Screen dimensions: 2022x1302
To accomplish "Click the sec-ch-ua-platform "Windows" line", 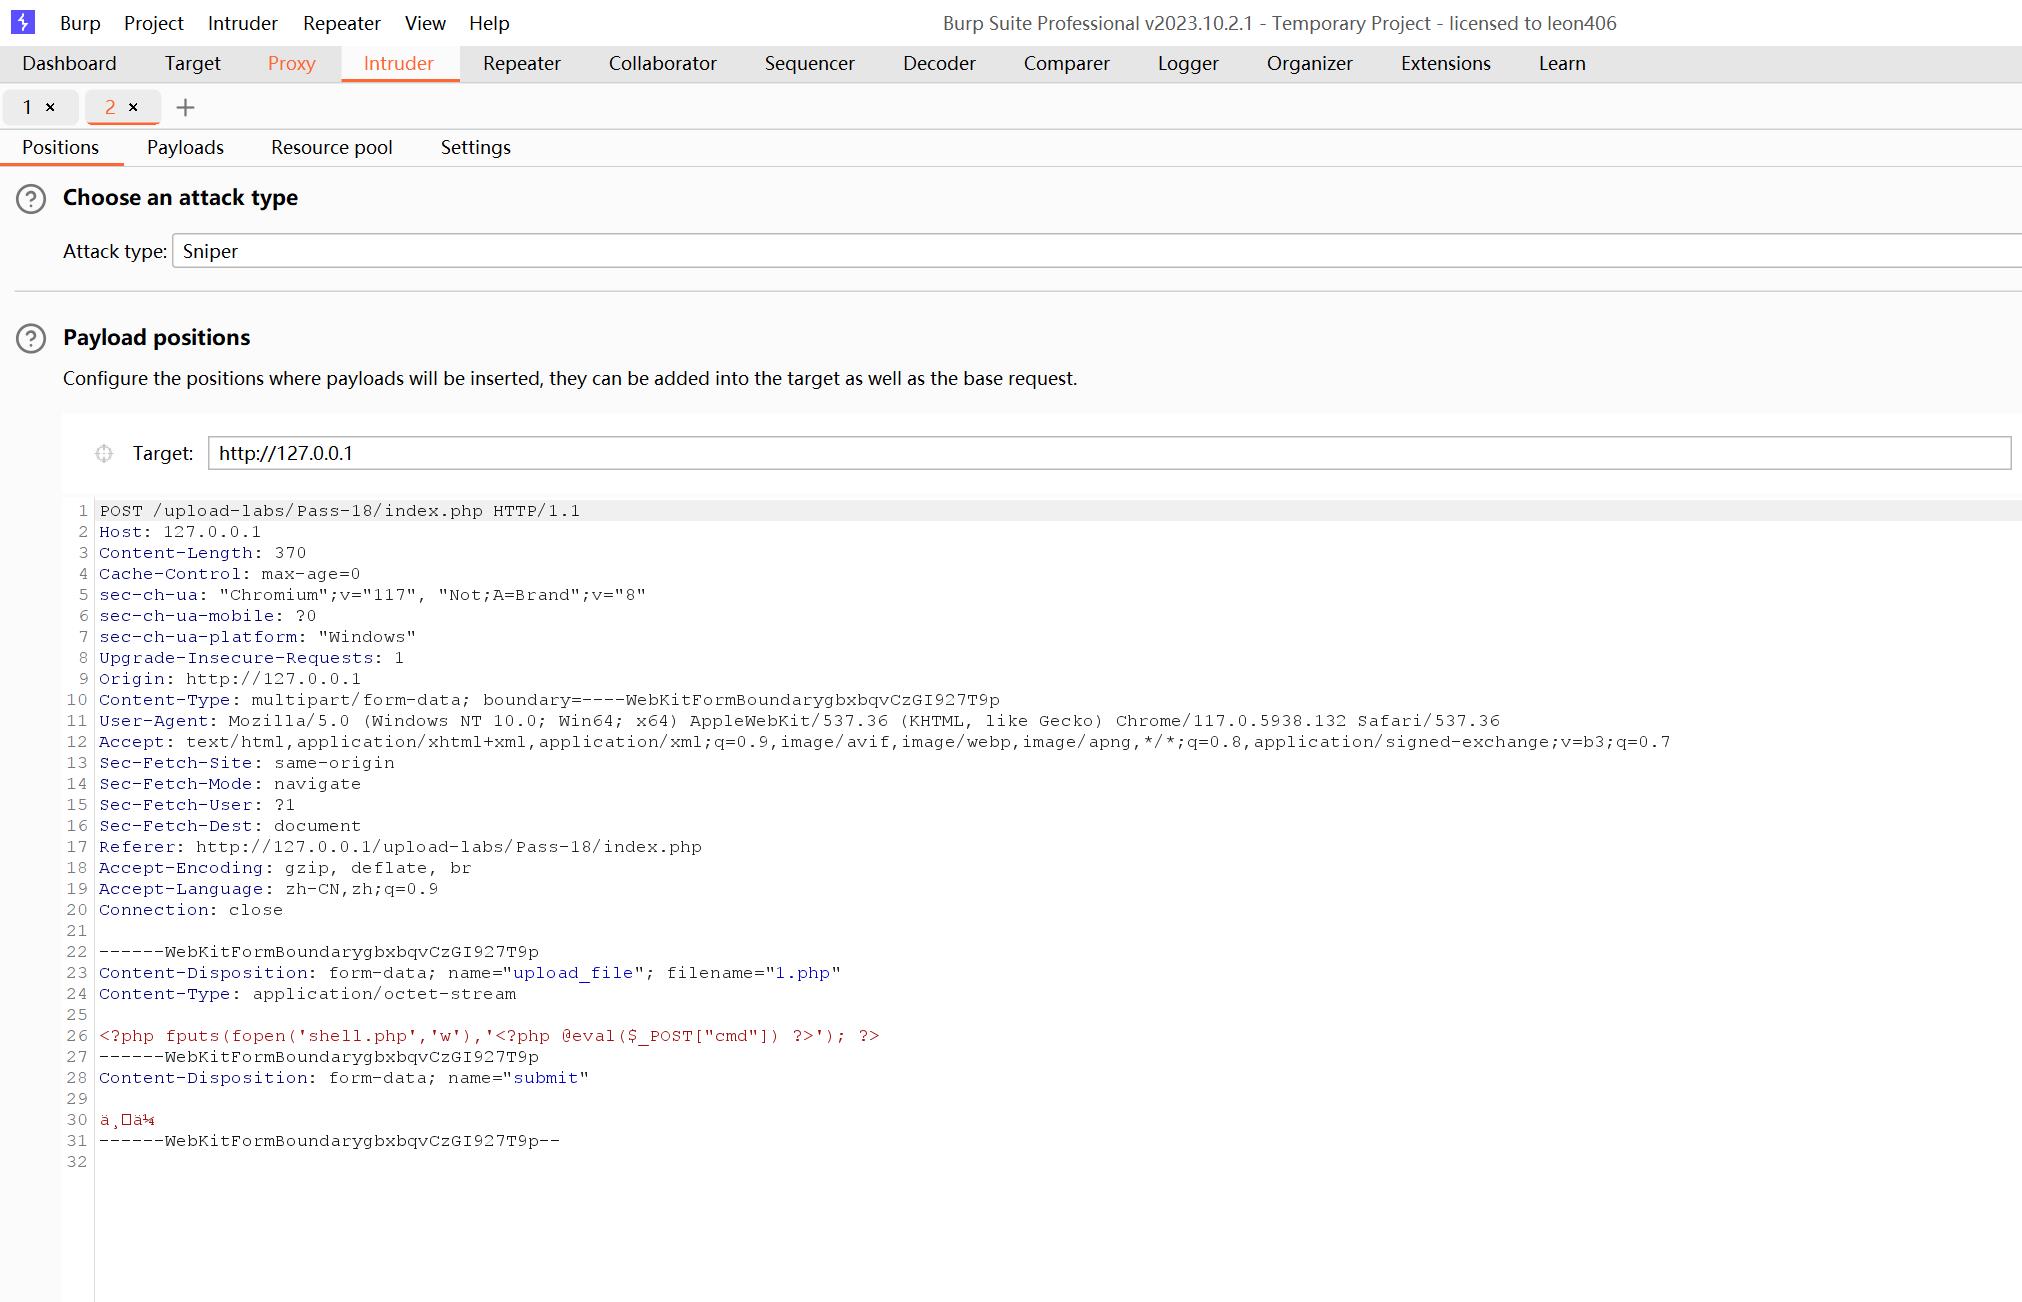I will (257, 637).
